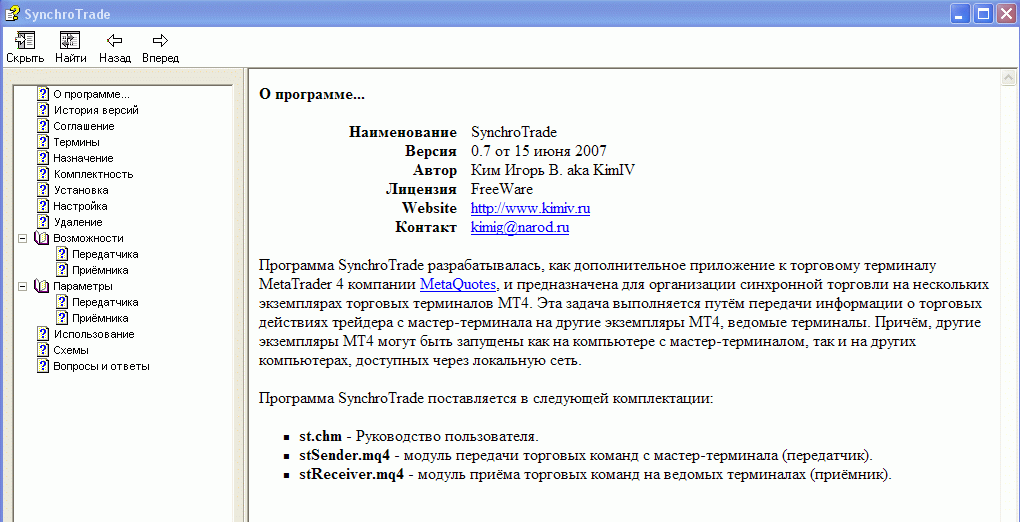1020x522 pixels.
Task: Click the st.chm file name
Action: click(x=321, y=436)
